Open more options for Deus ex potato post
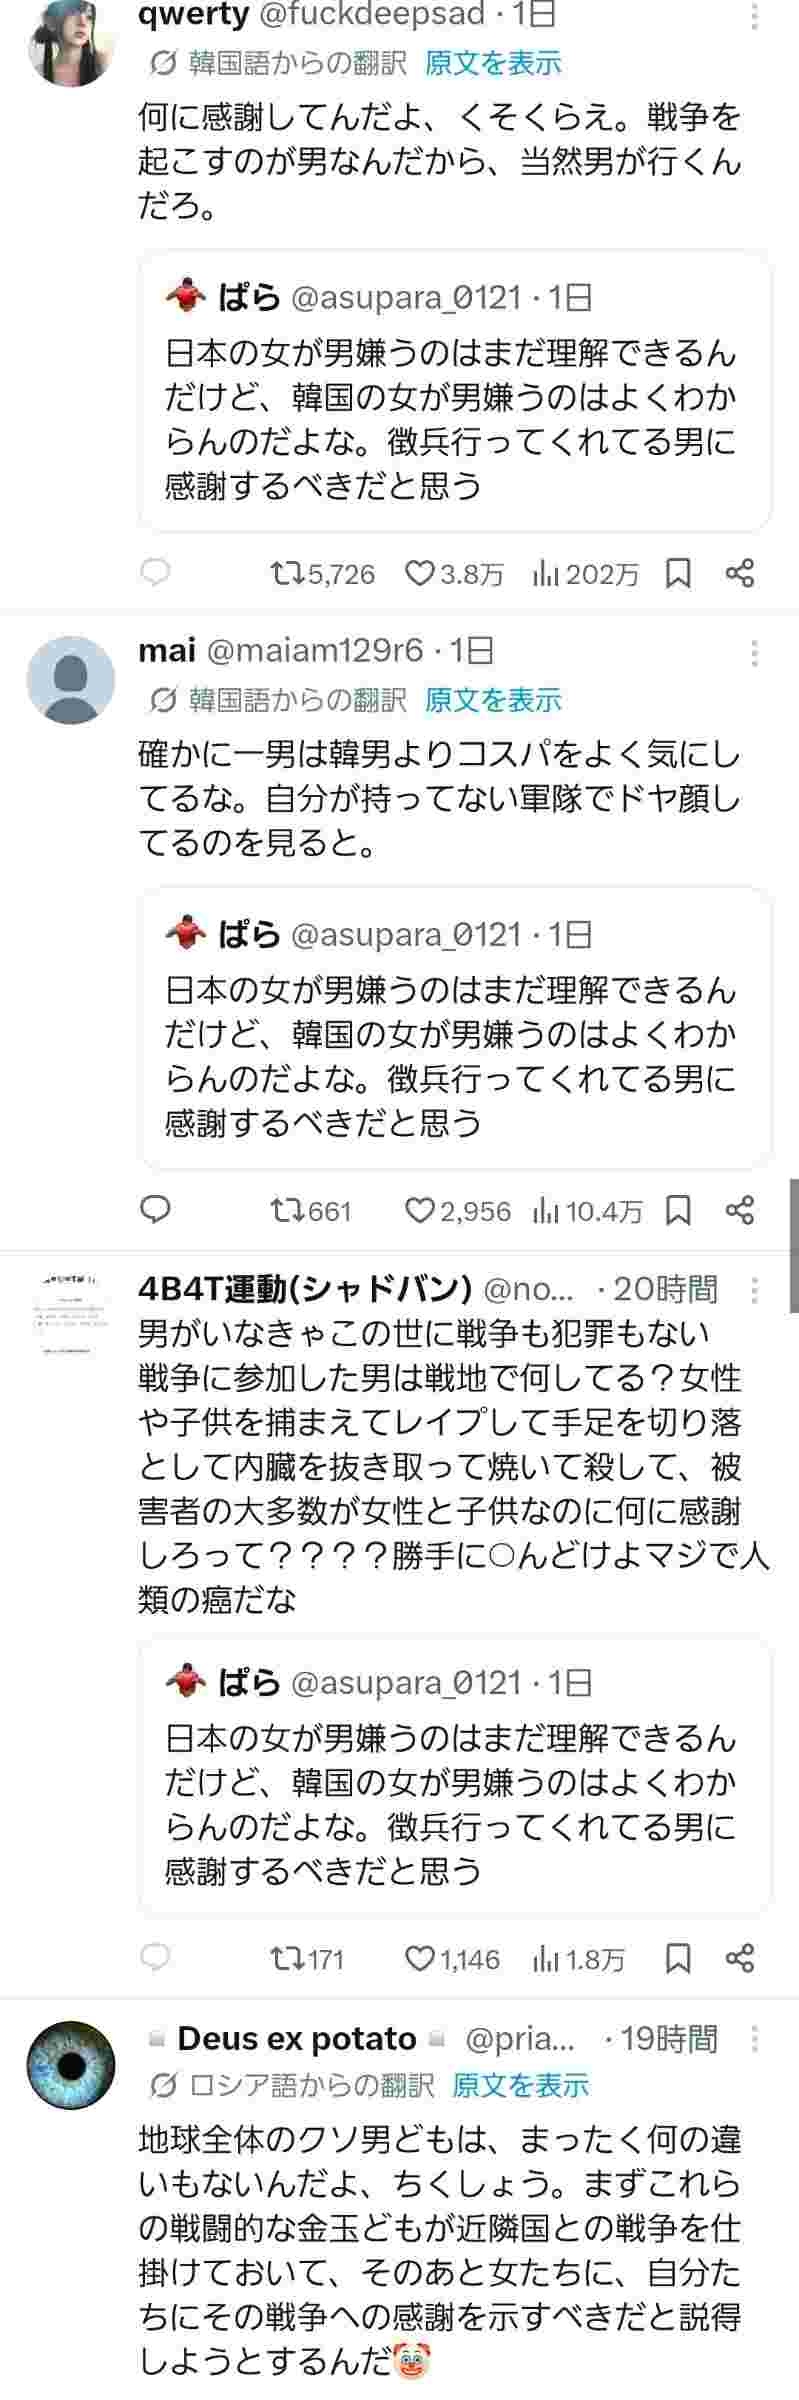The height and width of the screenshot is (2400, 799). [x=754, y=2038]
